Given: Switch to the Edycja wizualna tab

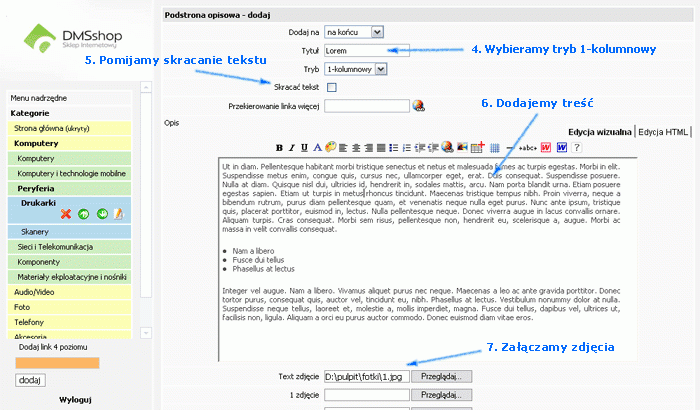Looking at the screenshot, I should pyautogui.click(x=600, y=132).
